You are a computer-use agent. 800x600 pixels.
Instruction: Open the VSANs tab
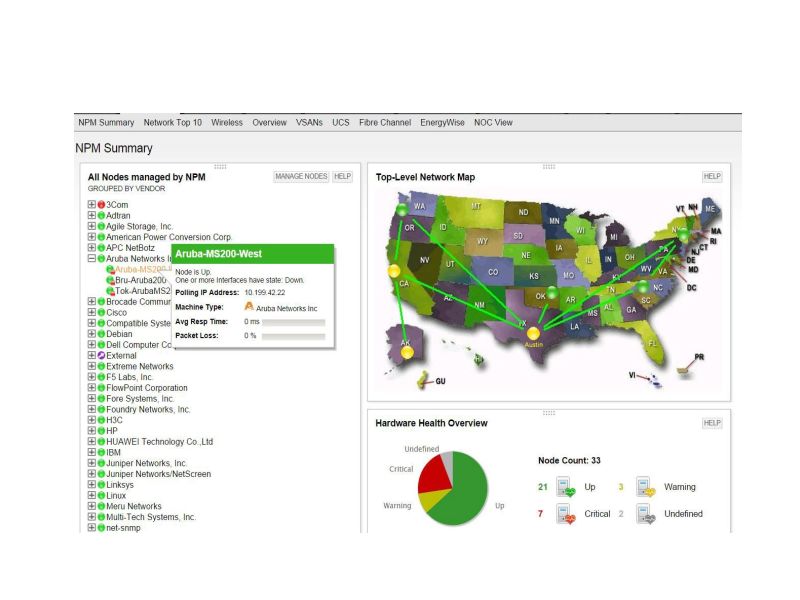pyautogui.click(x=309, y=122)
